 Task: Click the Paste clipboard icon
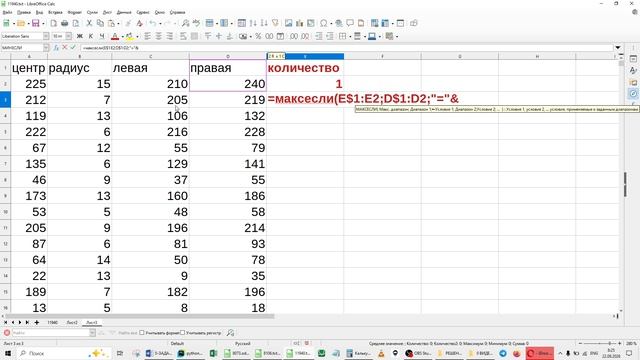click(x=111, y=23)
